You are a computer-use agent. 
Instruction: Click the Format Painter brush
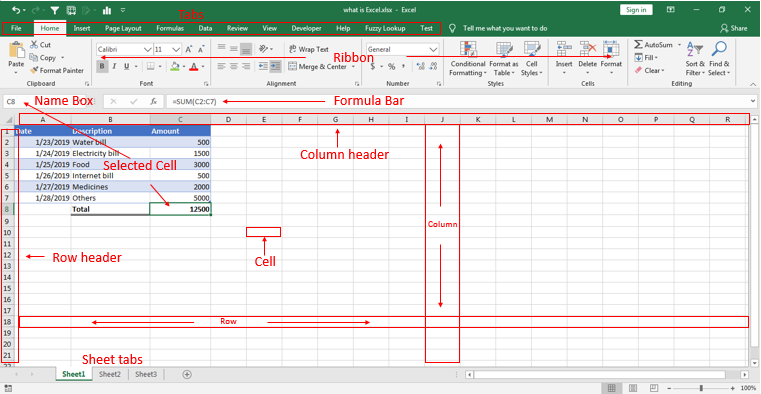(x=56, y=70)
